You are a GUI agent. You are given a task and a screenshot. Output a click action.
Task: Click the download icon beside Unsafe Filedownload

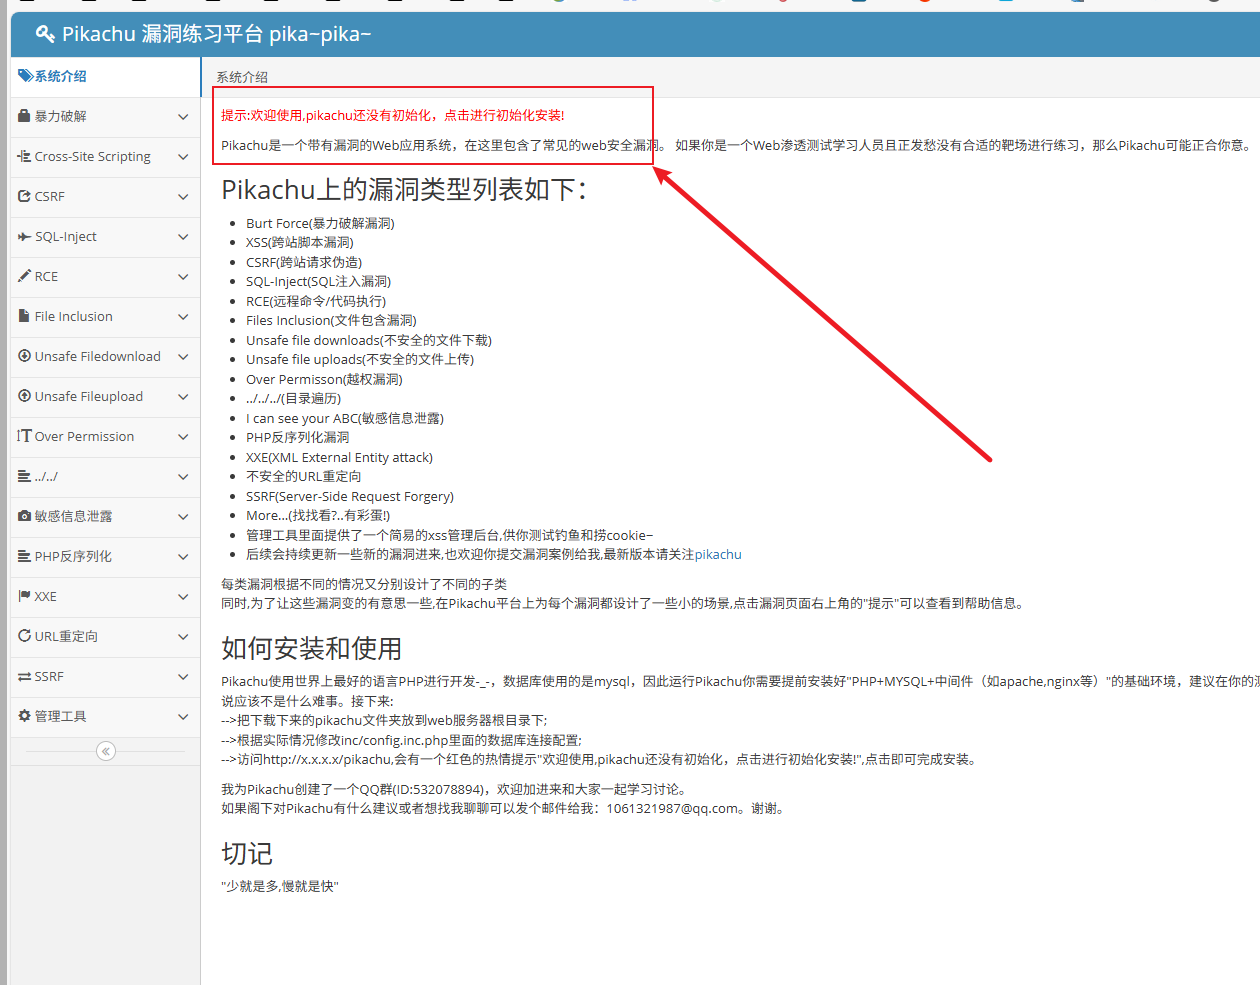pos(25,356)
